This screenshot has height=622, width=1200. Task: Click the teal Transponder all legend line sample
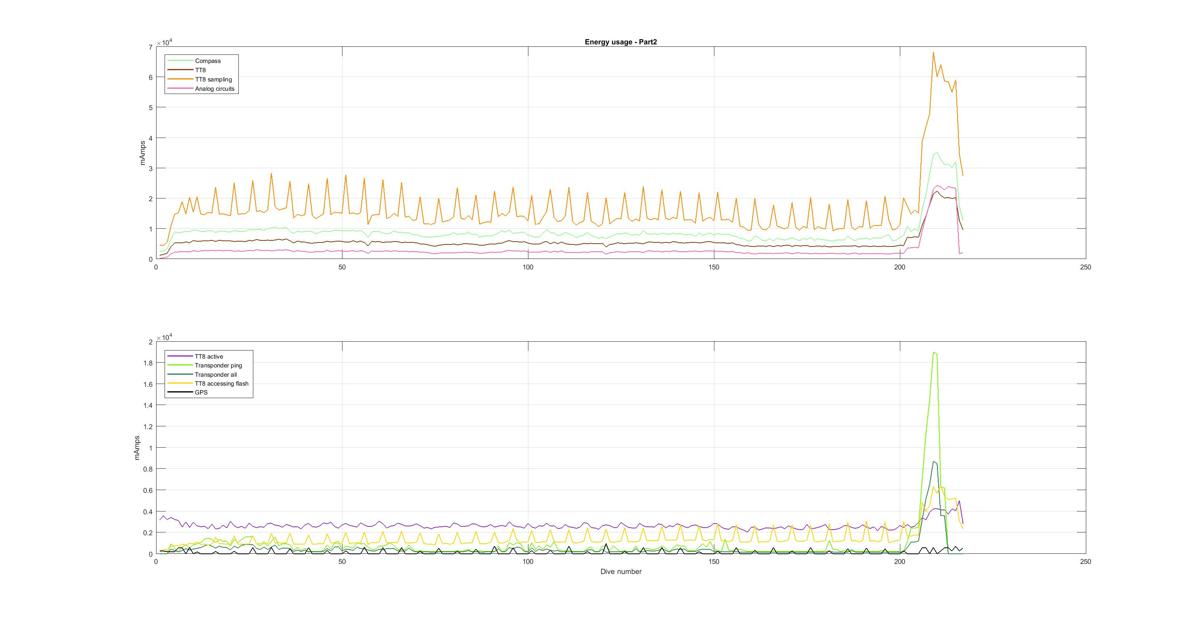pyautogui.click(x=180, y=374)
